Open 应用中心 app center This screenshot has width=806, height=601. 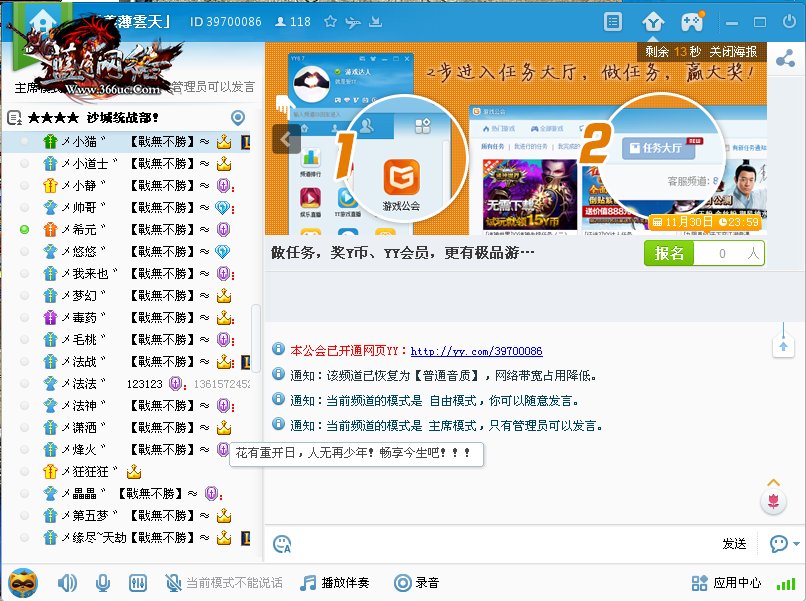pyautogui.click(x=726, y=583)
